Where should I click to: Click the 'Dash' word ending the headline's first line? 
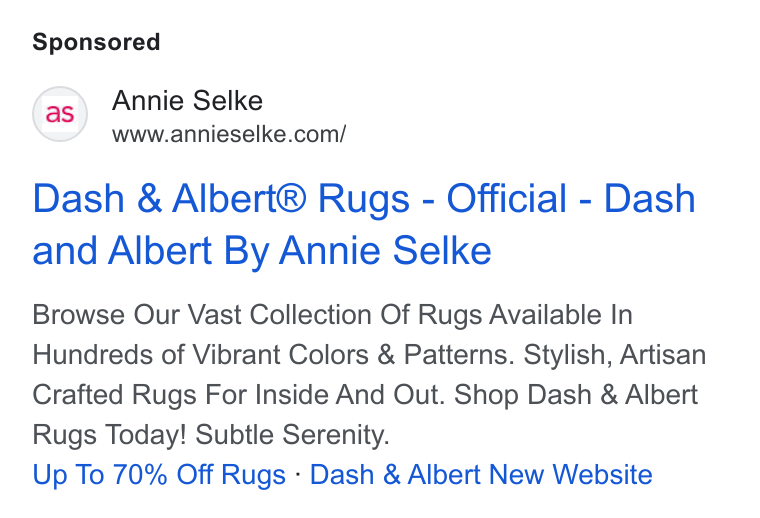[x=649, y=198]
